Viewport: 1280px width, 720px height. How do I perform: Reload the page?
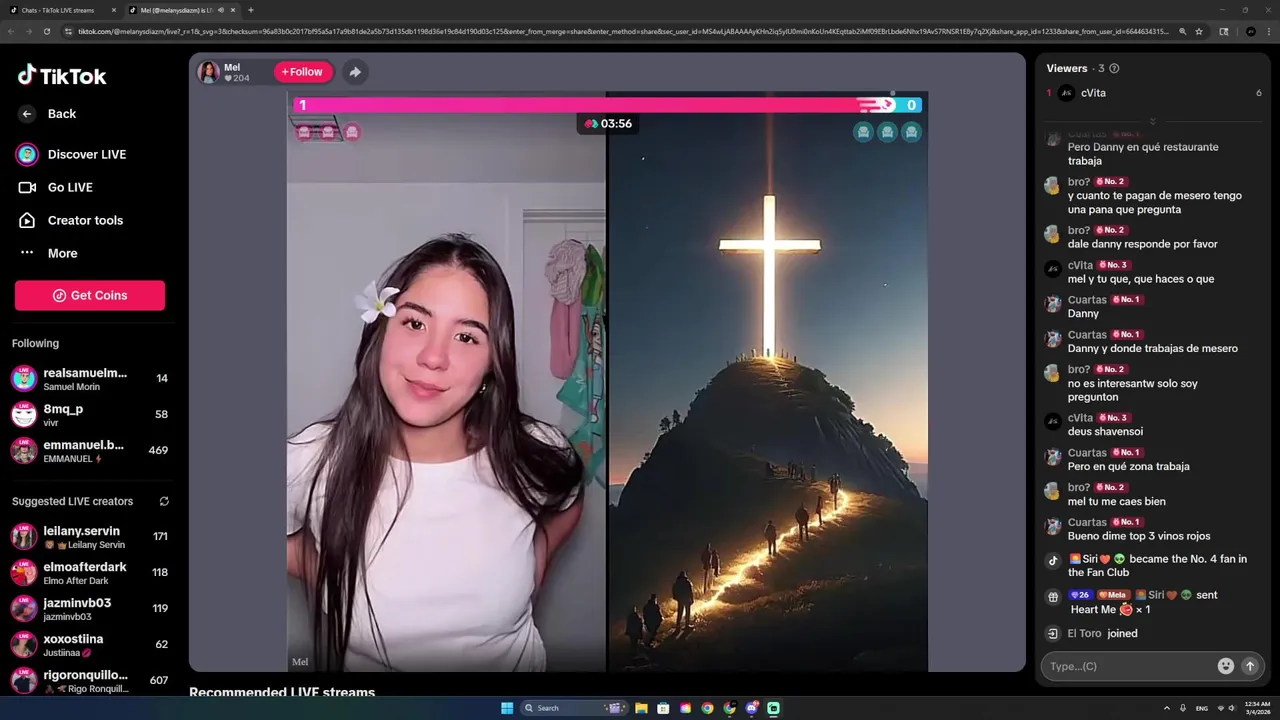coord(46,32)
